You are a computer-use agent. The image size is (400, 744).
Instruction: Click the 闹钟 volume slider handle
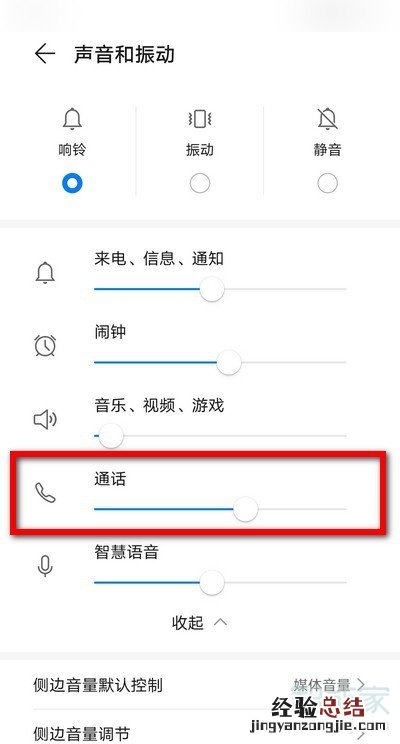click(229, 363)
